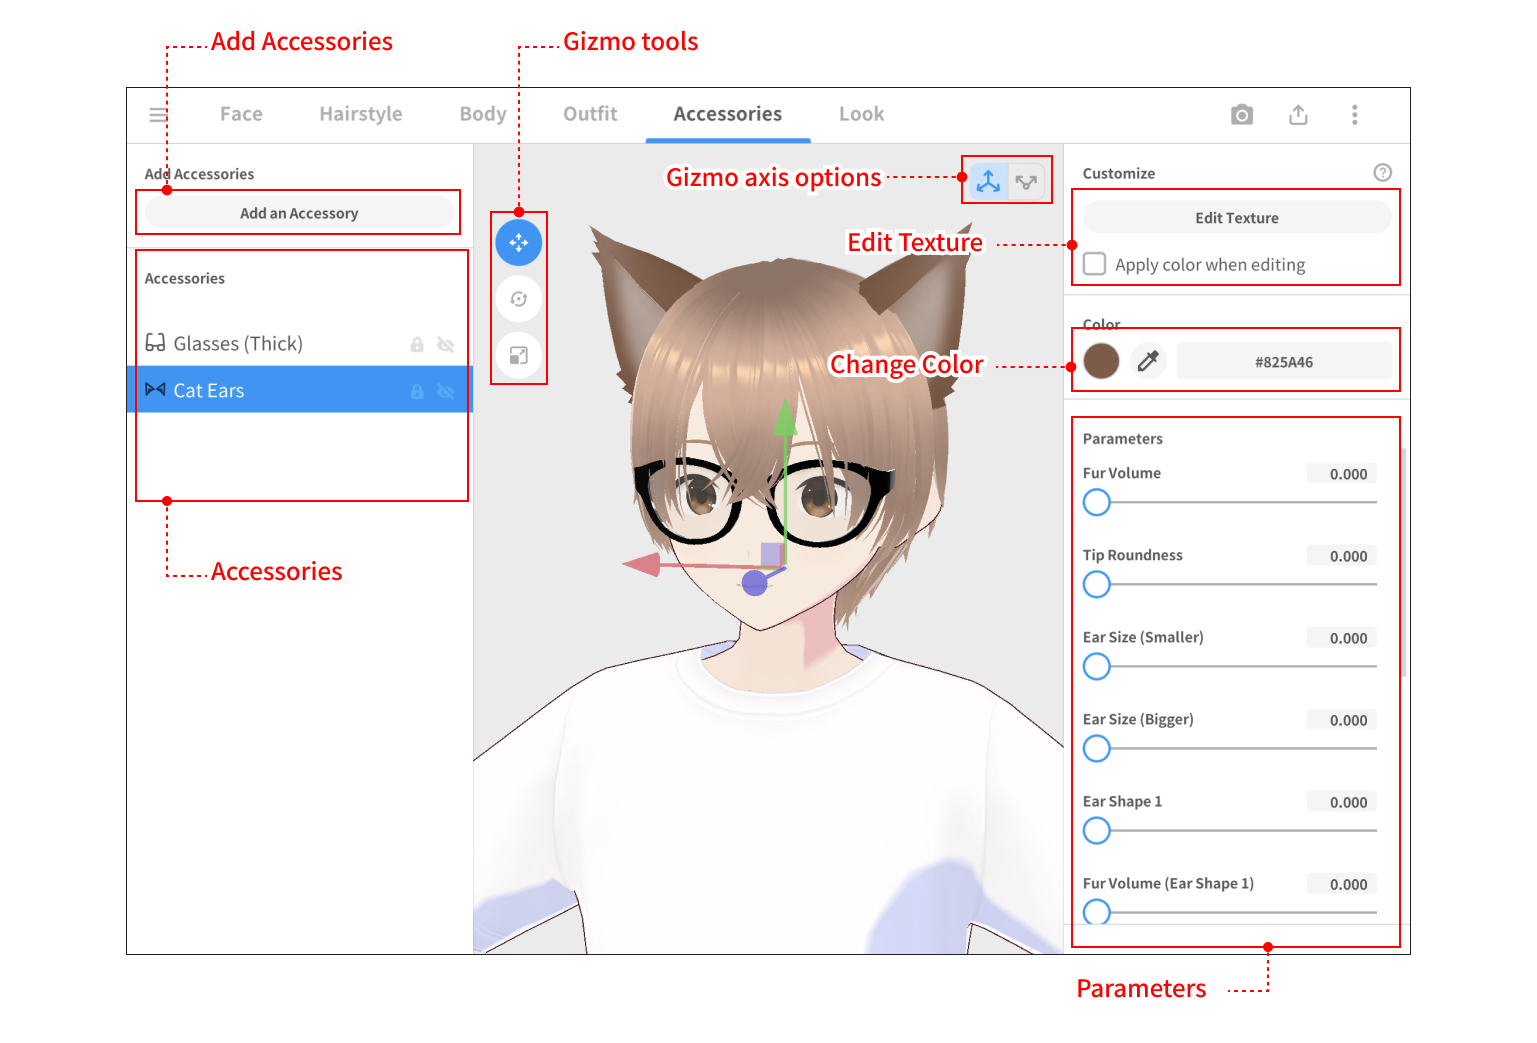Switch gizmo to world axis option
Screen dimensions: 1537x1043
[x=988, y=181]
